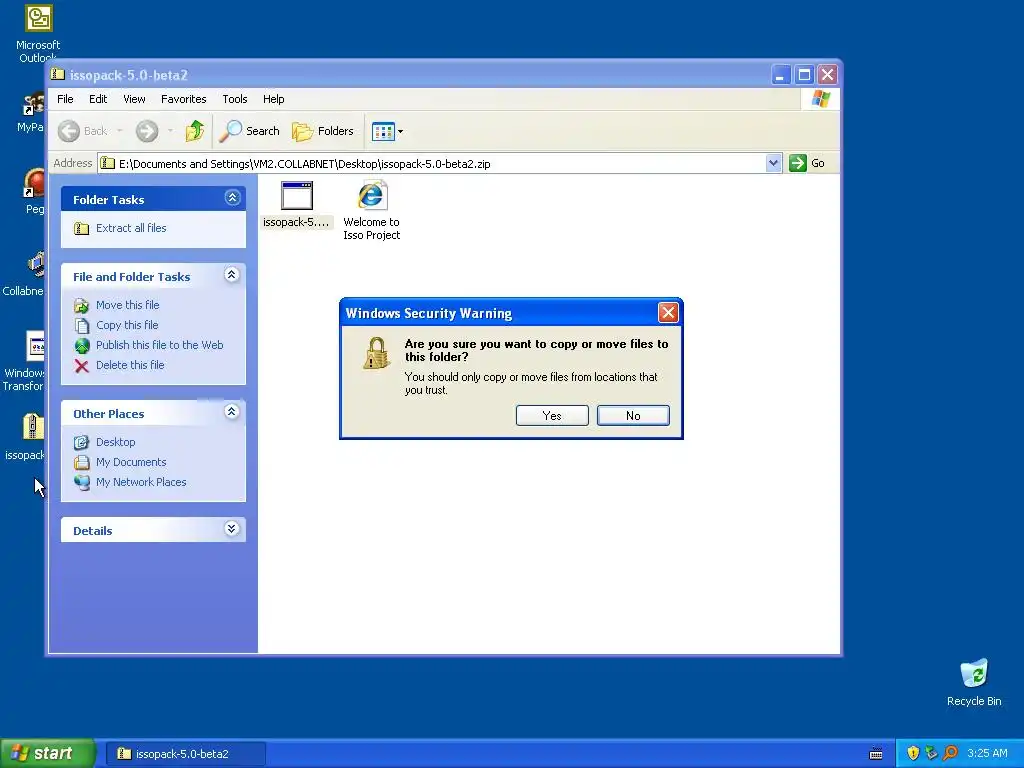Click Publish this file to the Web
1024x768 pixels.
click(159, 345)
